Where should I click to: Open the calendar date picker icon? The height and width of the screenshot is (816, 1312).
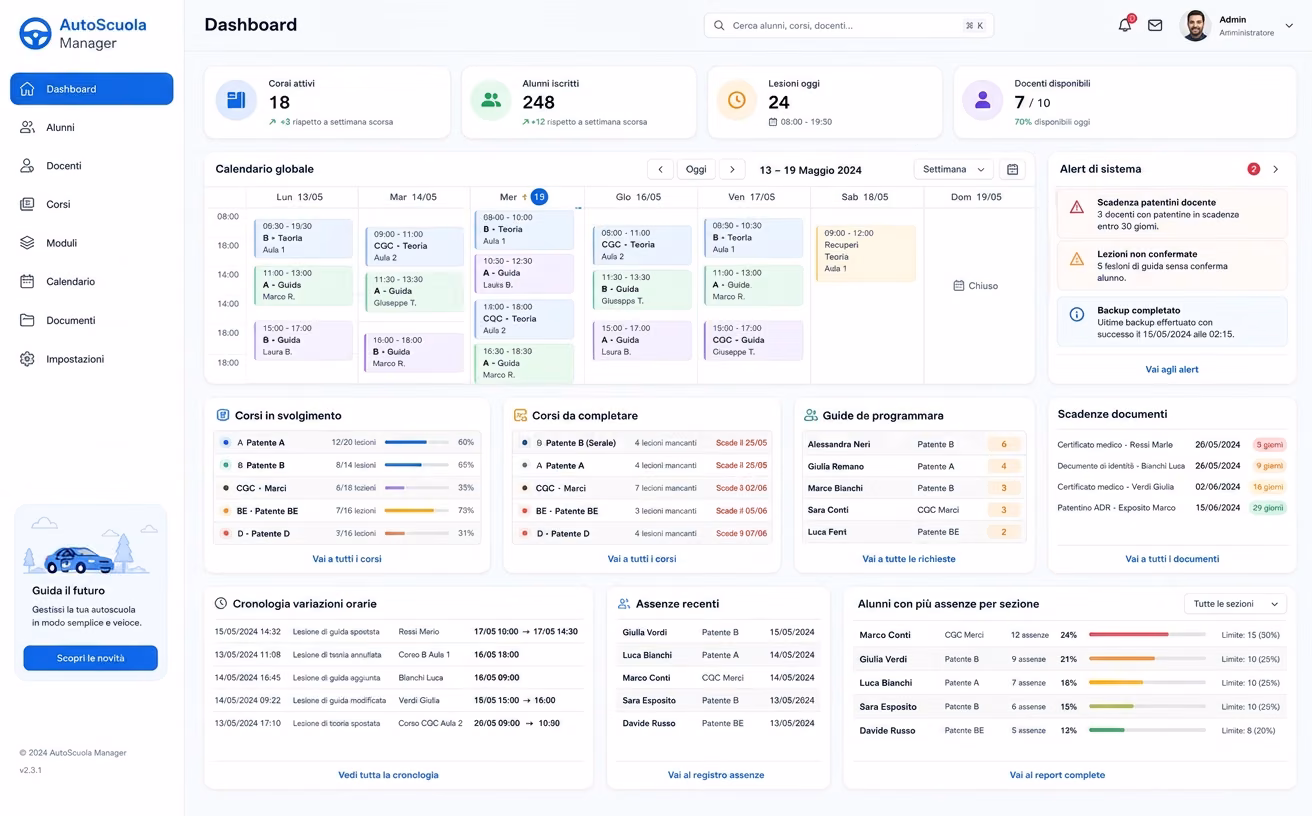tap(1013, 169)
